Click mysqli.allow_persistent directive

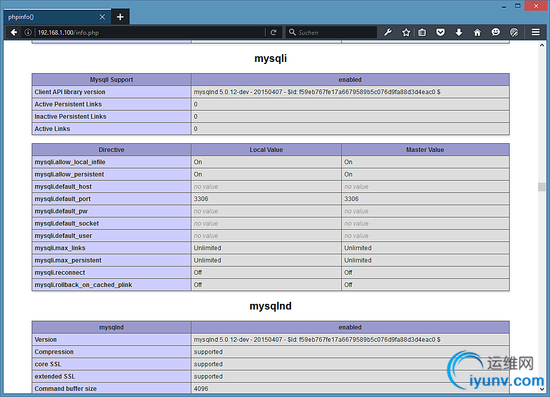coord(69,174)
